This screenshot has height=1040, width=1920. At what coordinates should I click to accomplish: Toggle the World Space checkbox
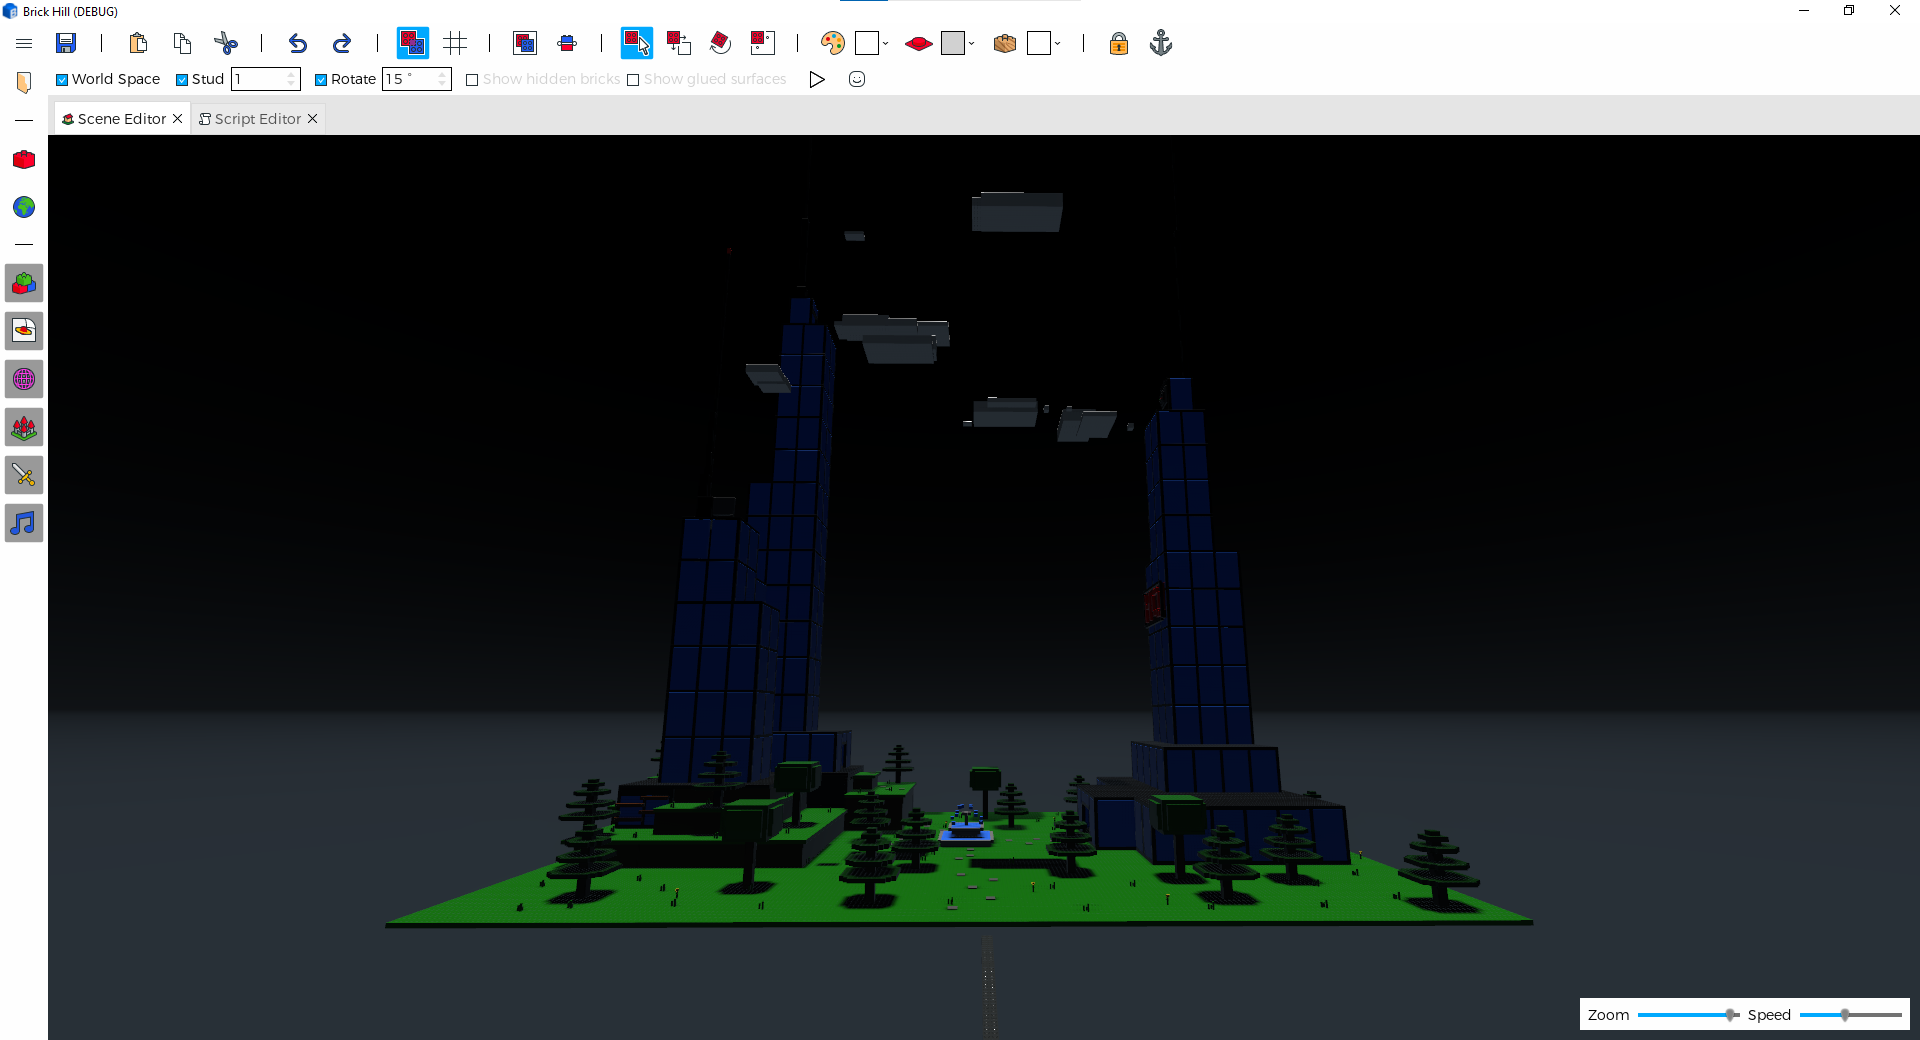point(62,80)
